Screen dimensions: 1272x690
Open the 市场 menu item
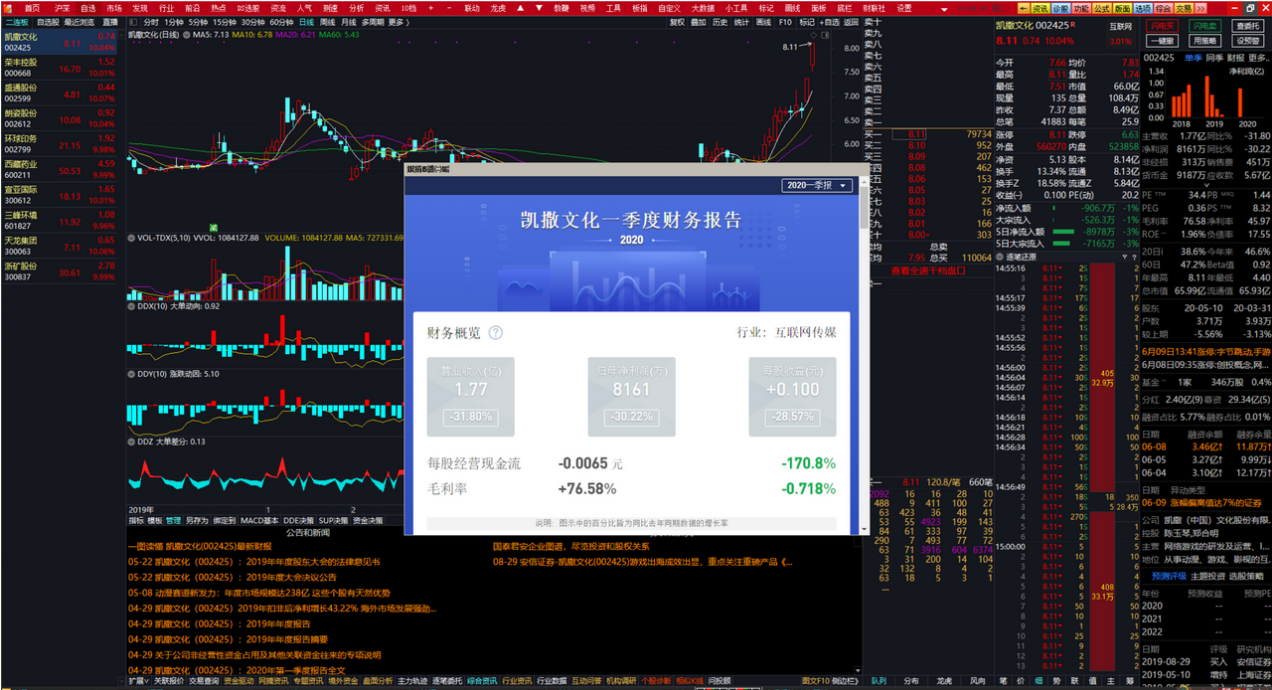[114, 7]
